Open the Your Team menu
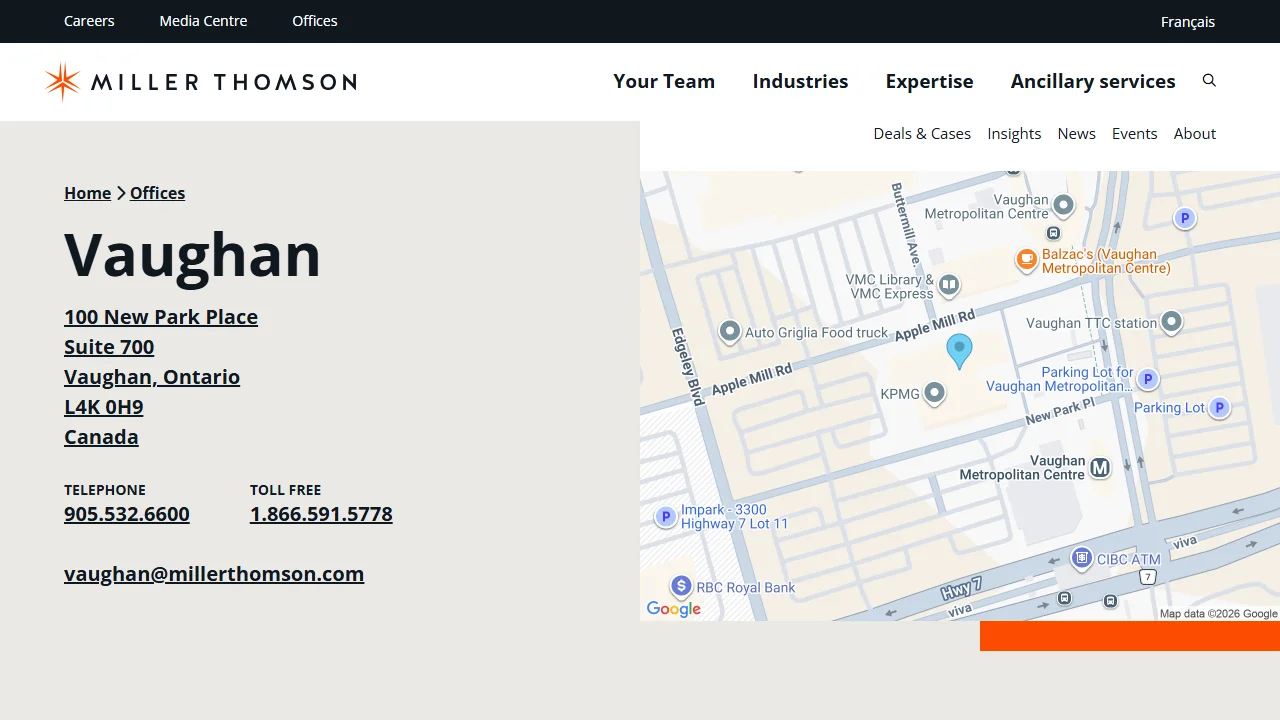1280x720 pixels. point(664,81)
